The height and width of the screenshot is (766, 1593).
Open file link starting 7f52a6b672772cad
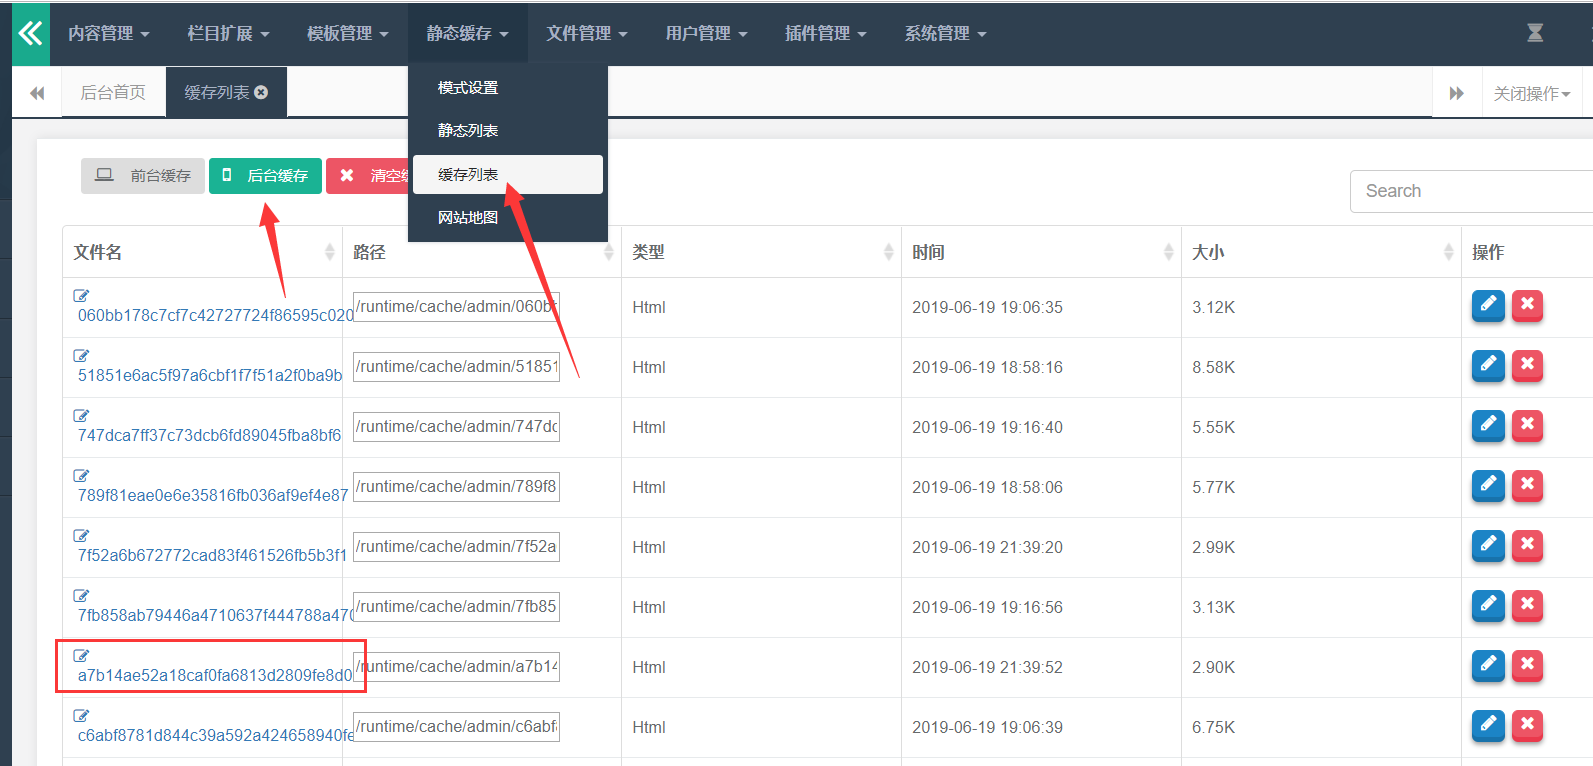pyautogui.click(x=212, y=555)
